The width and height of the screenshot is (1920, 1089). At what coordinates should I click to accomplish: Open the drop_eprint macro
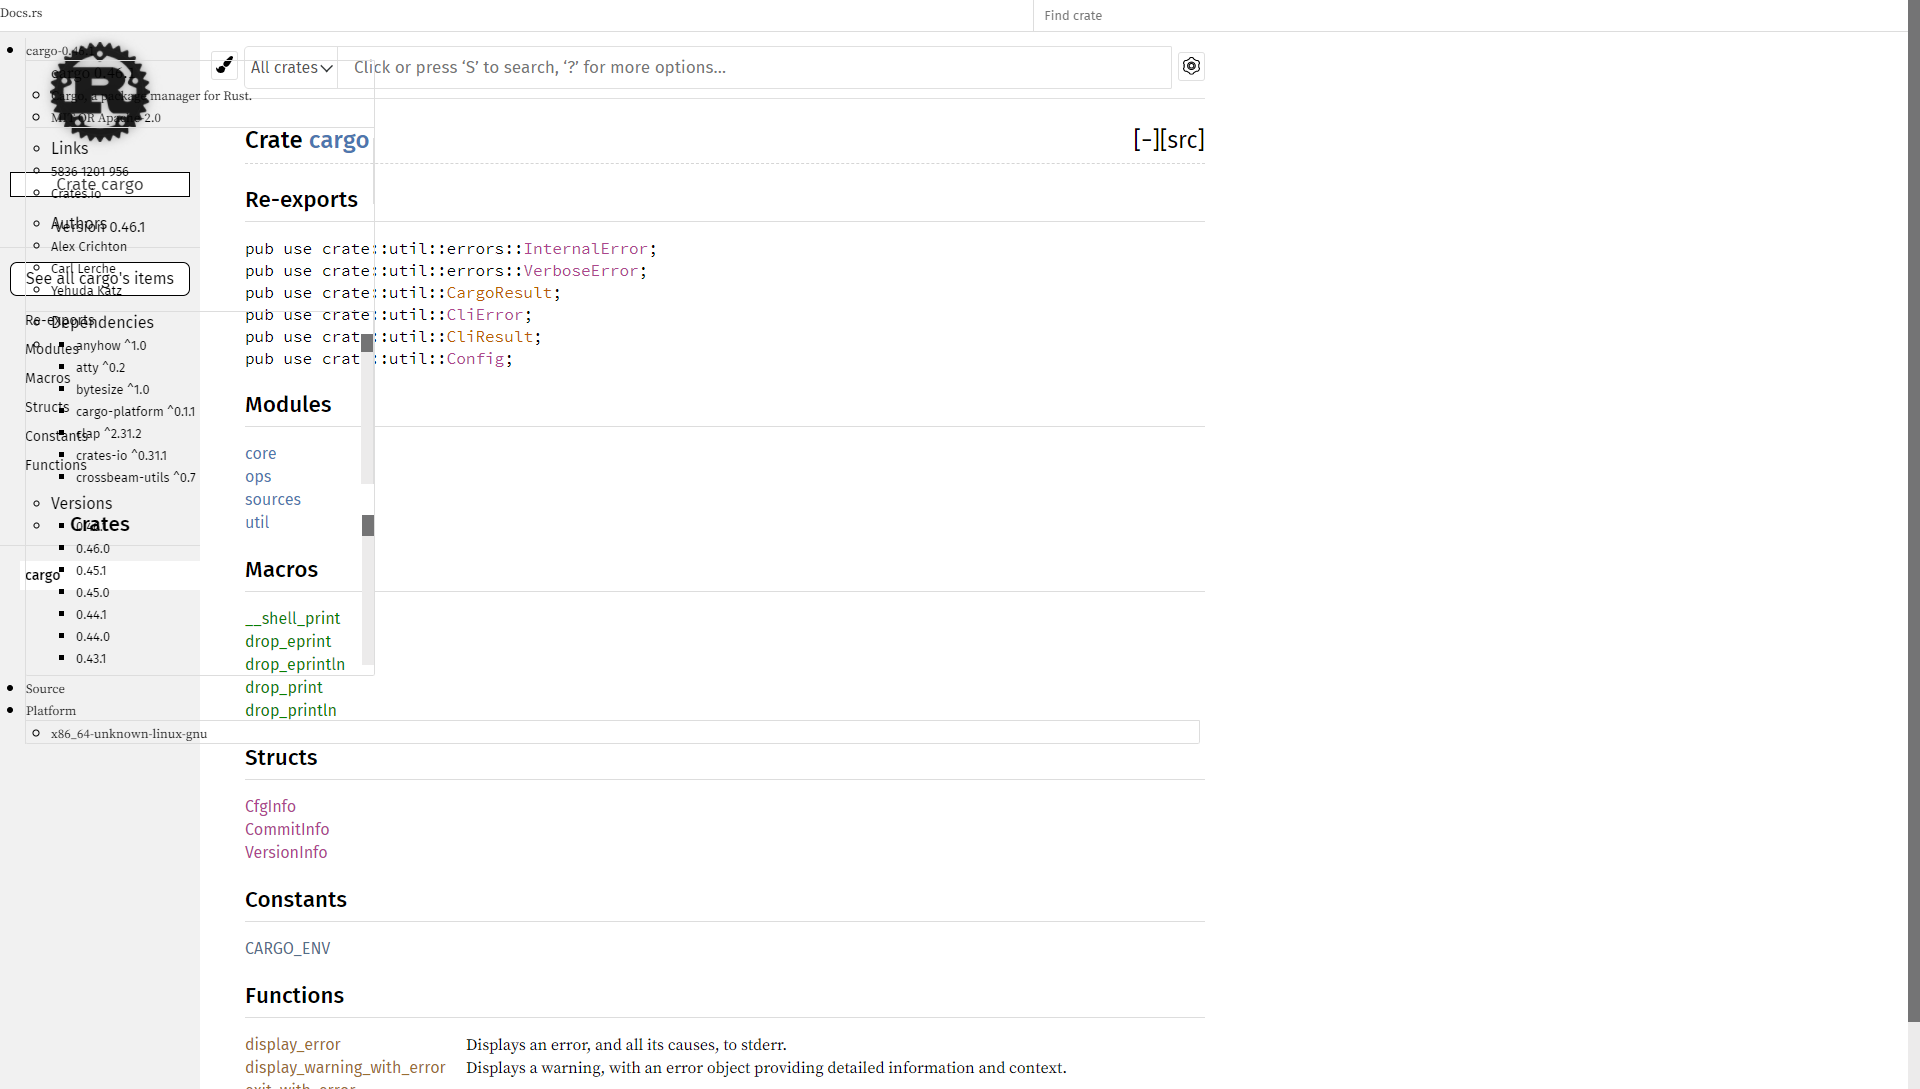[288, 641]
